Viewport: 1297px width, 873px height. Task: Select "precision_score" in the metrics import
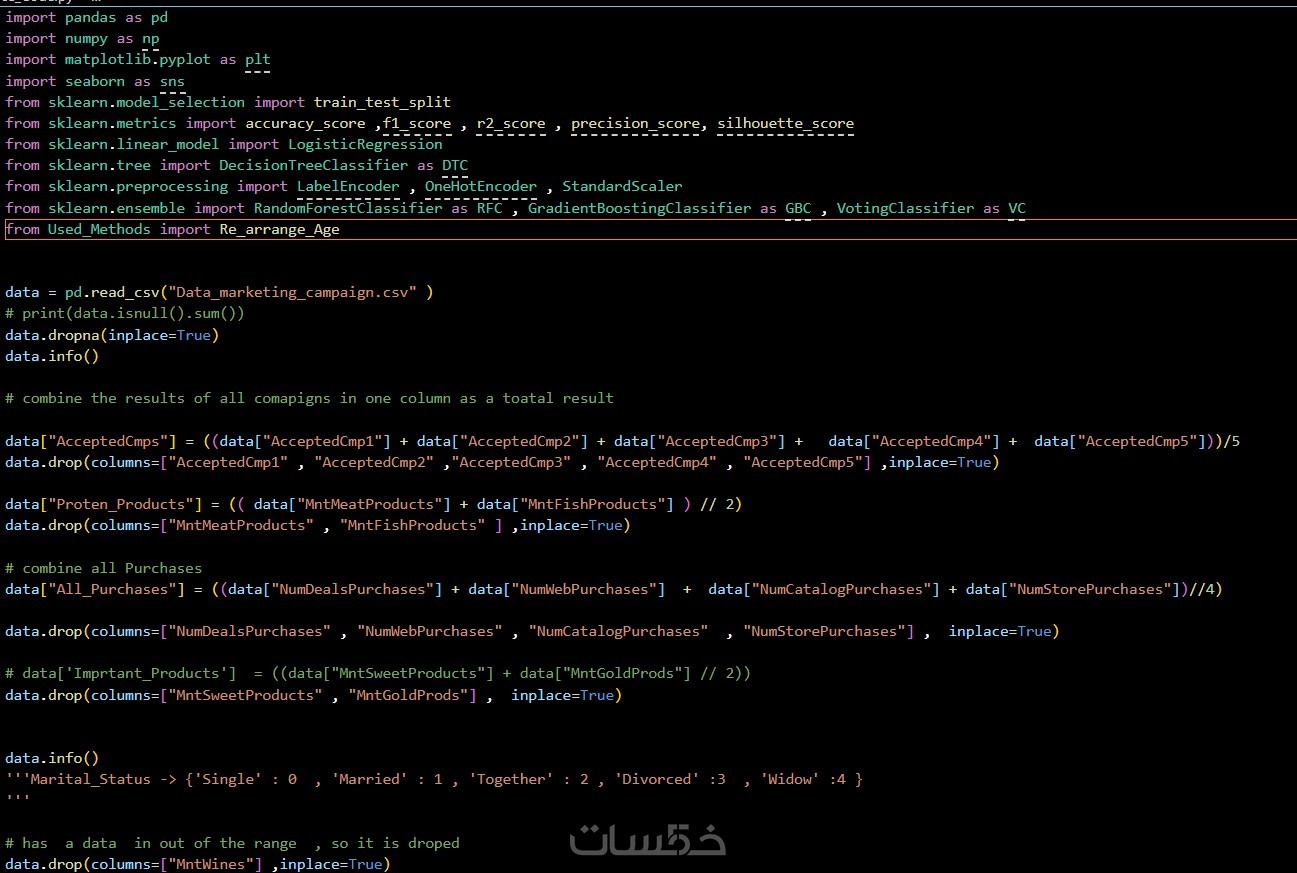(x=635, y=123)
